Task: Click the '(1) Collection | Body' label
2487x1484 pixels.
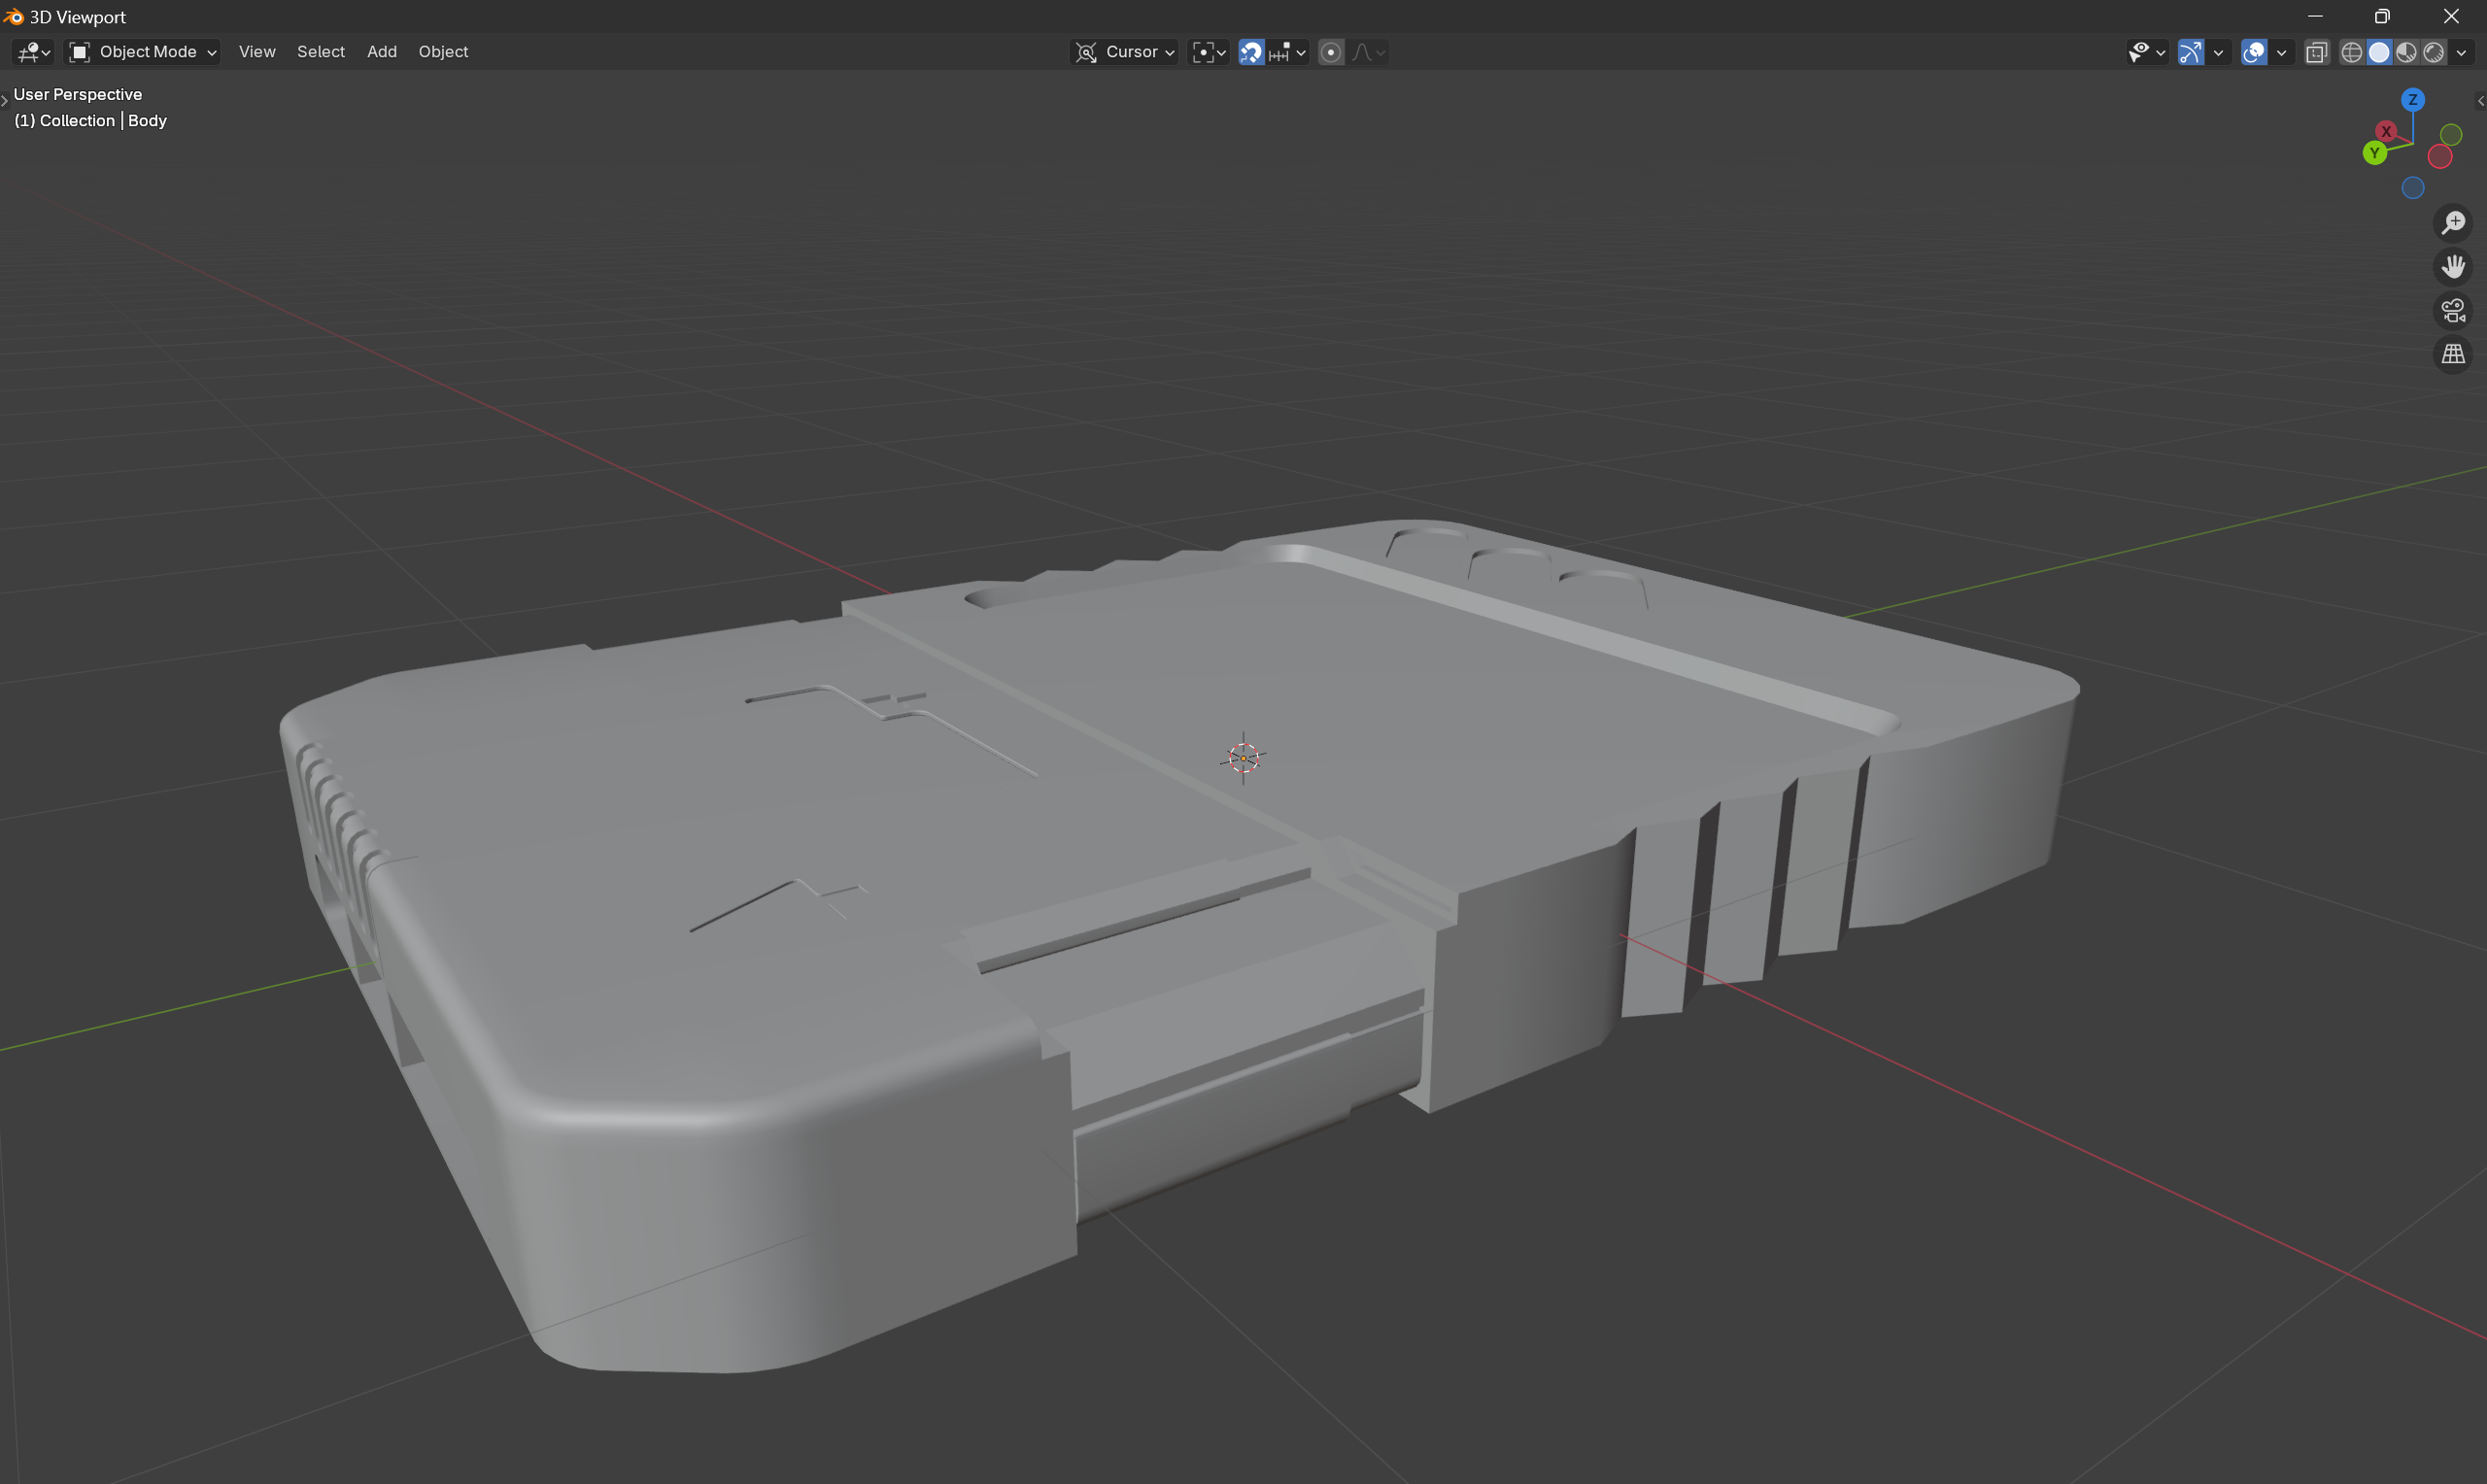Action: 90,120
